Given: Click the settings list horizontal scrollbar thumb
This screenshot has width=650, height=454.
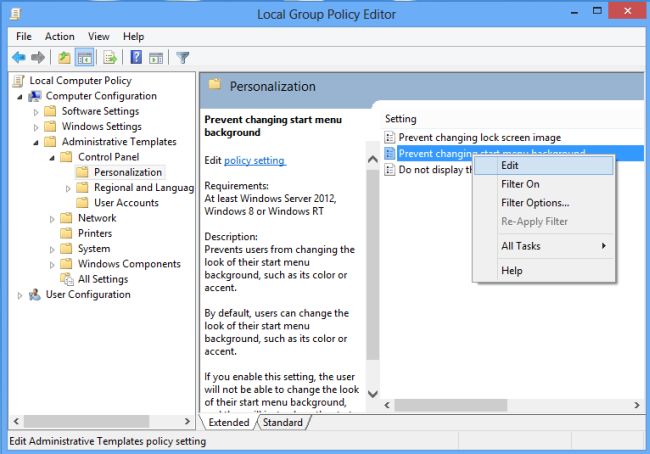Looking at the screenshot, I should pyautogui.click(x=451, y=405).
